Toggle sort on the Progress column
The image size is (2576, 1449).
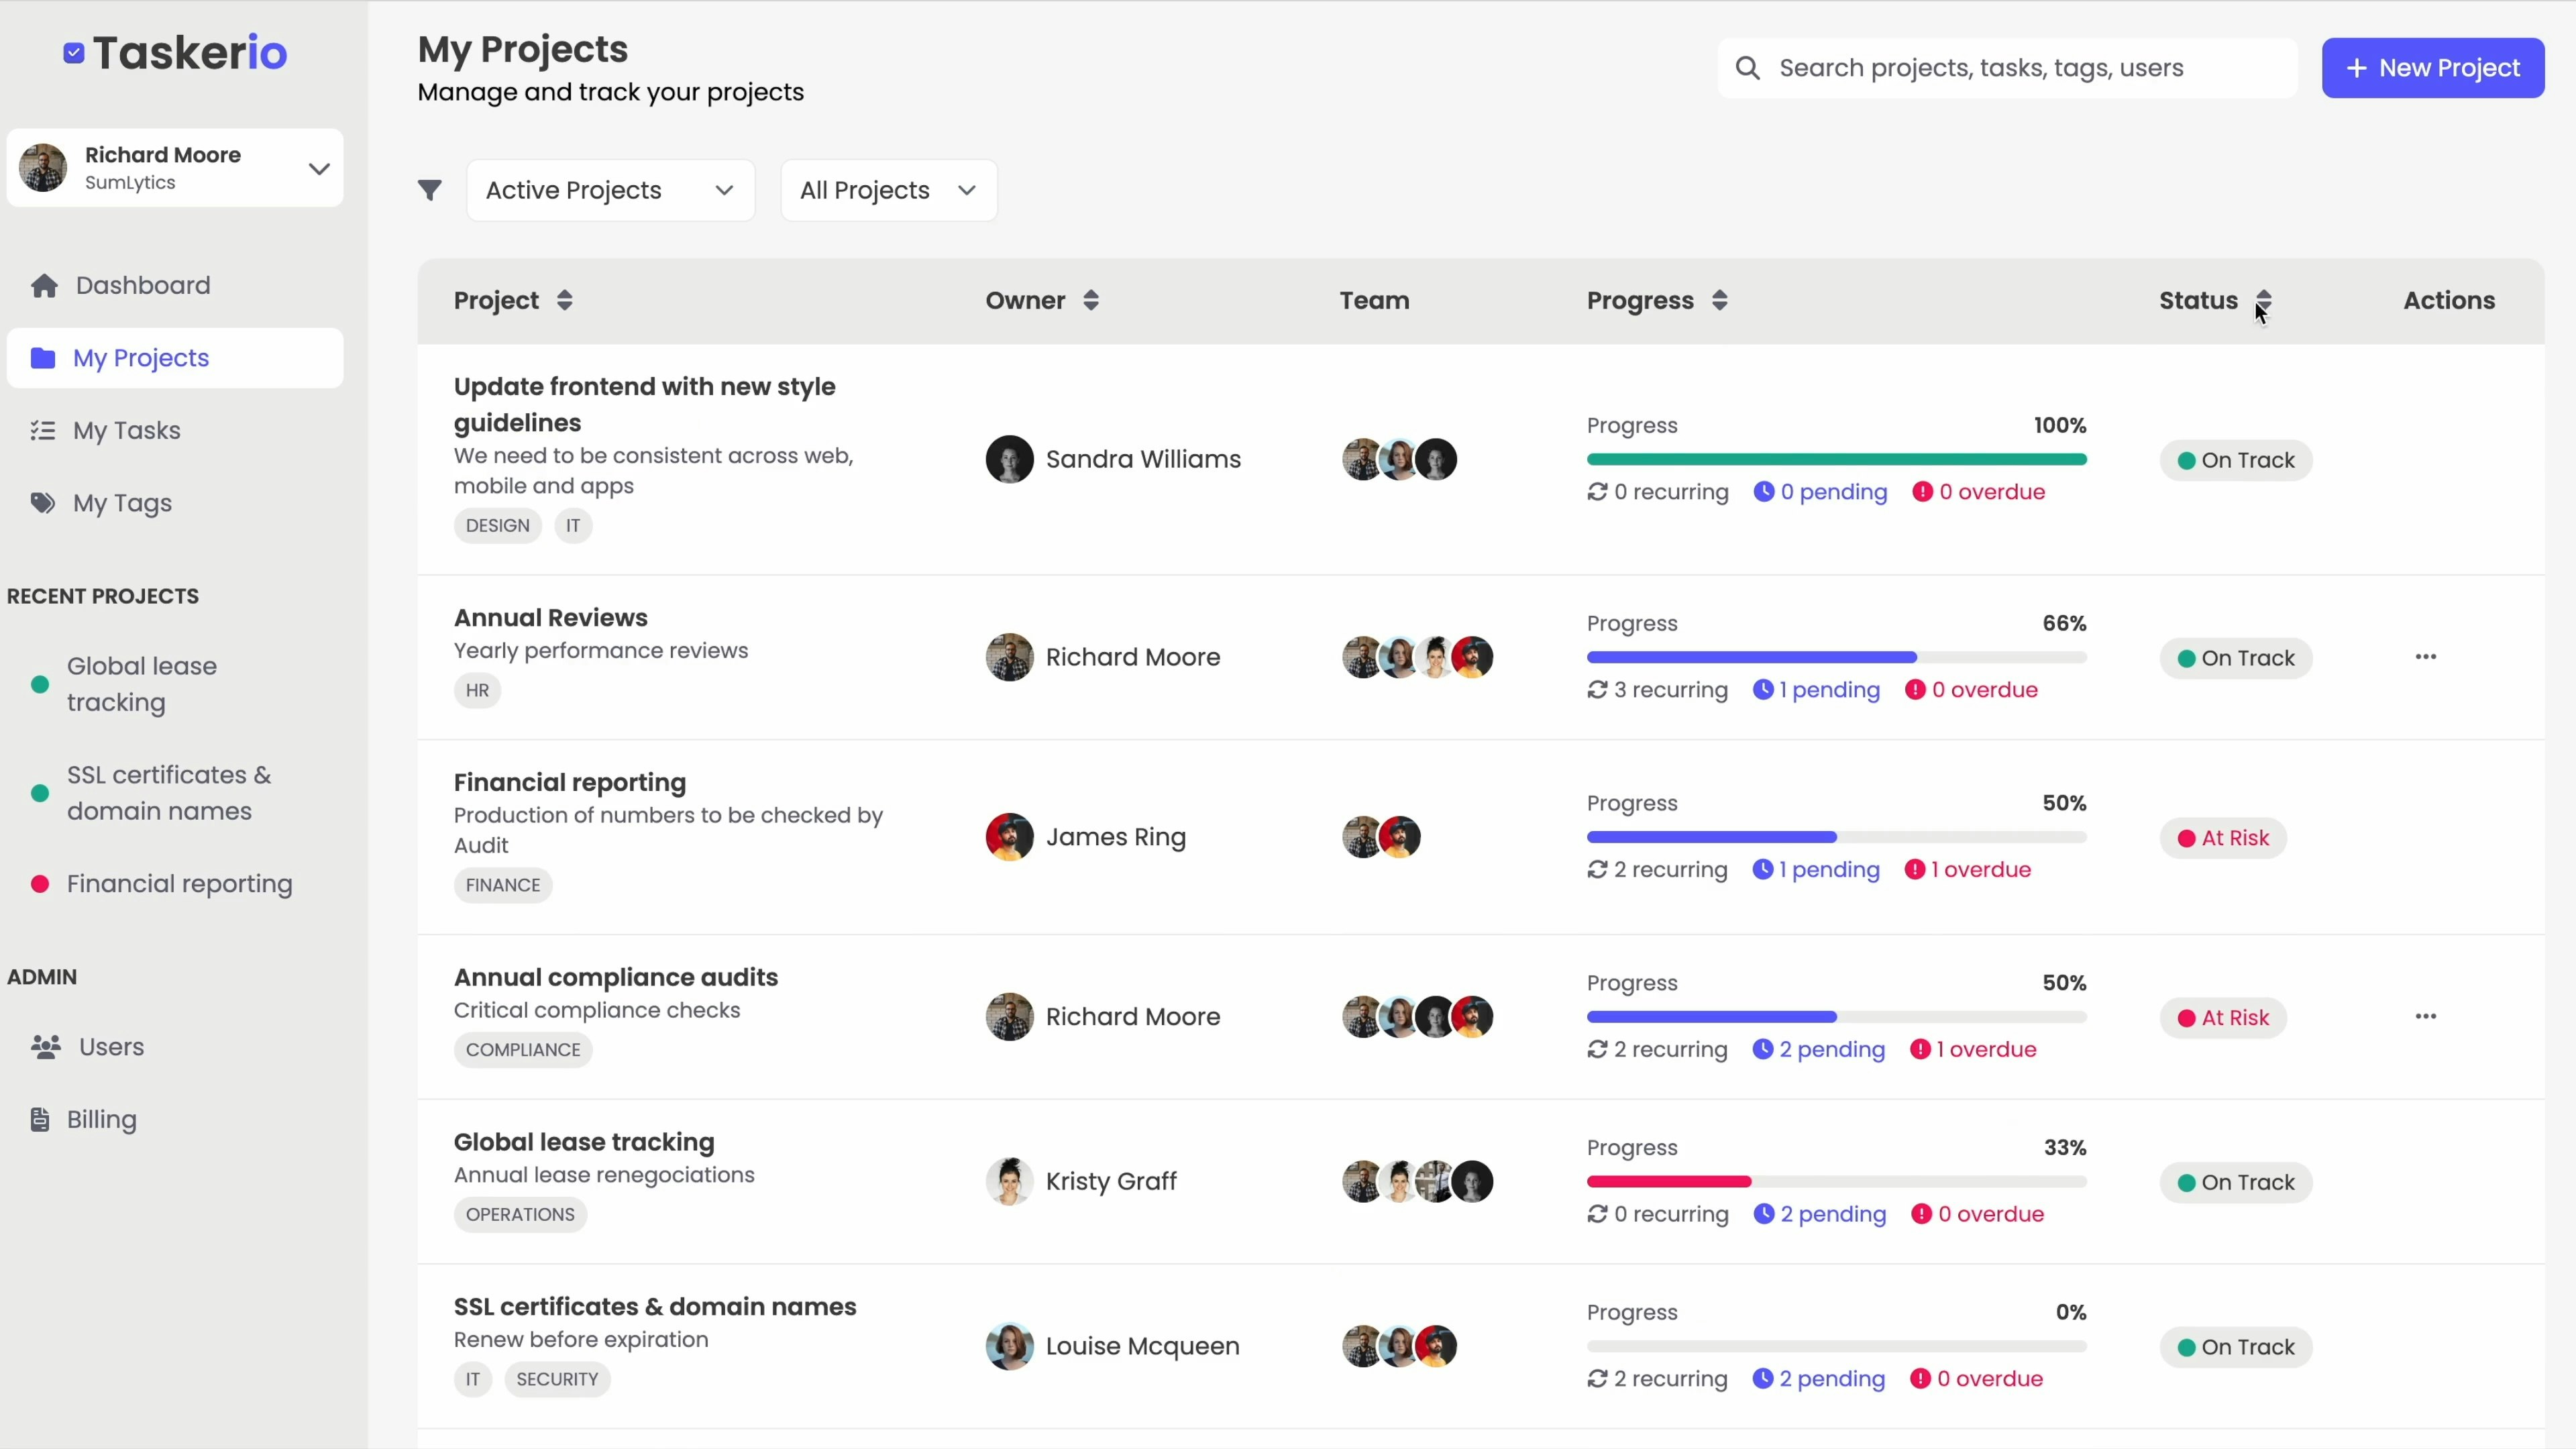1719,301
